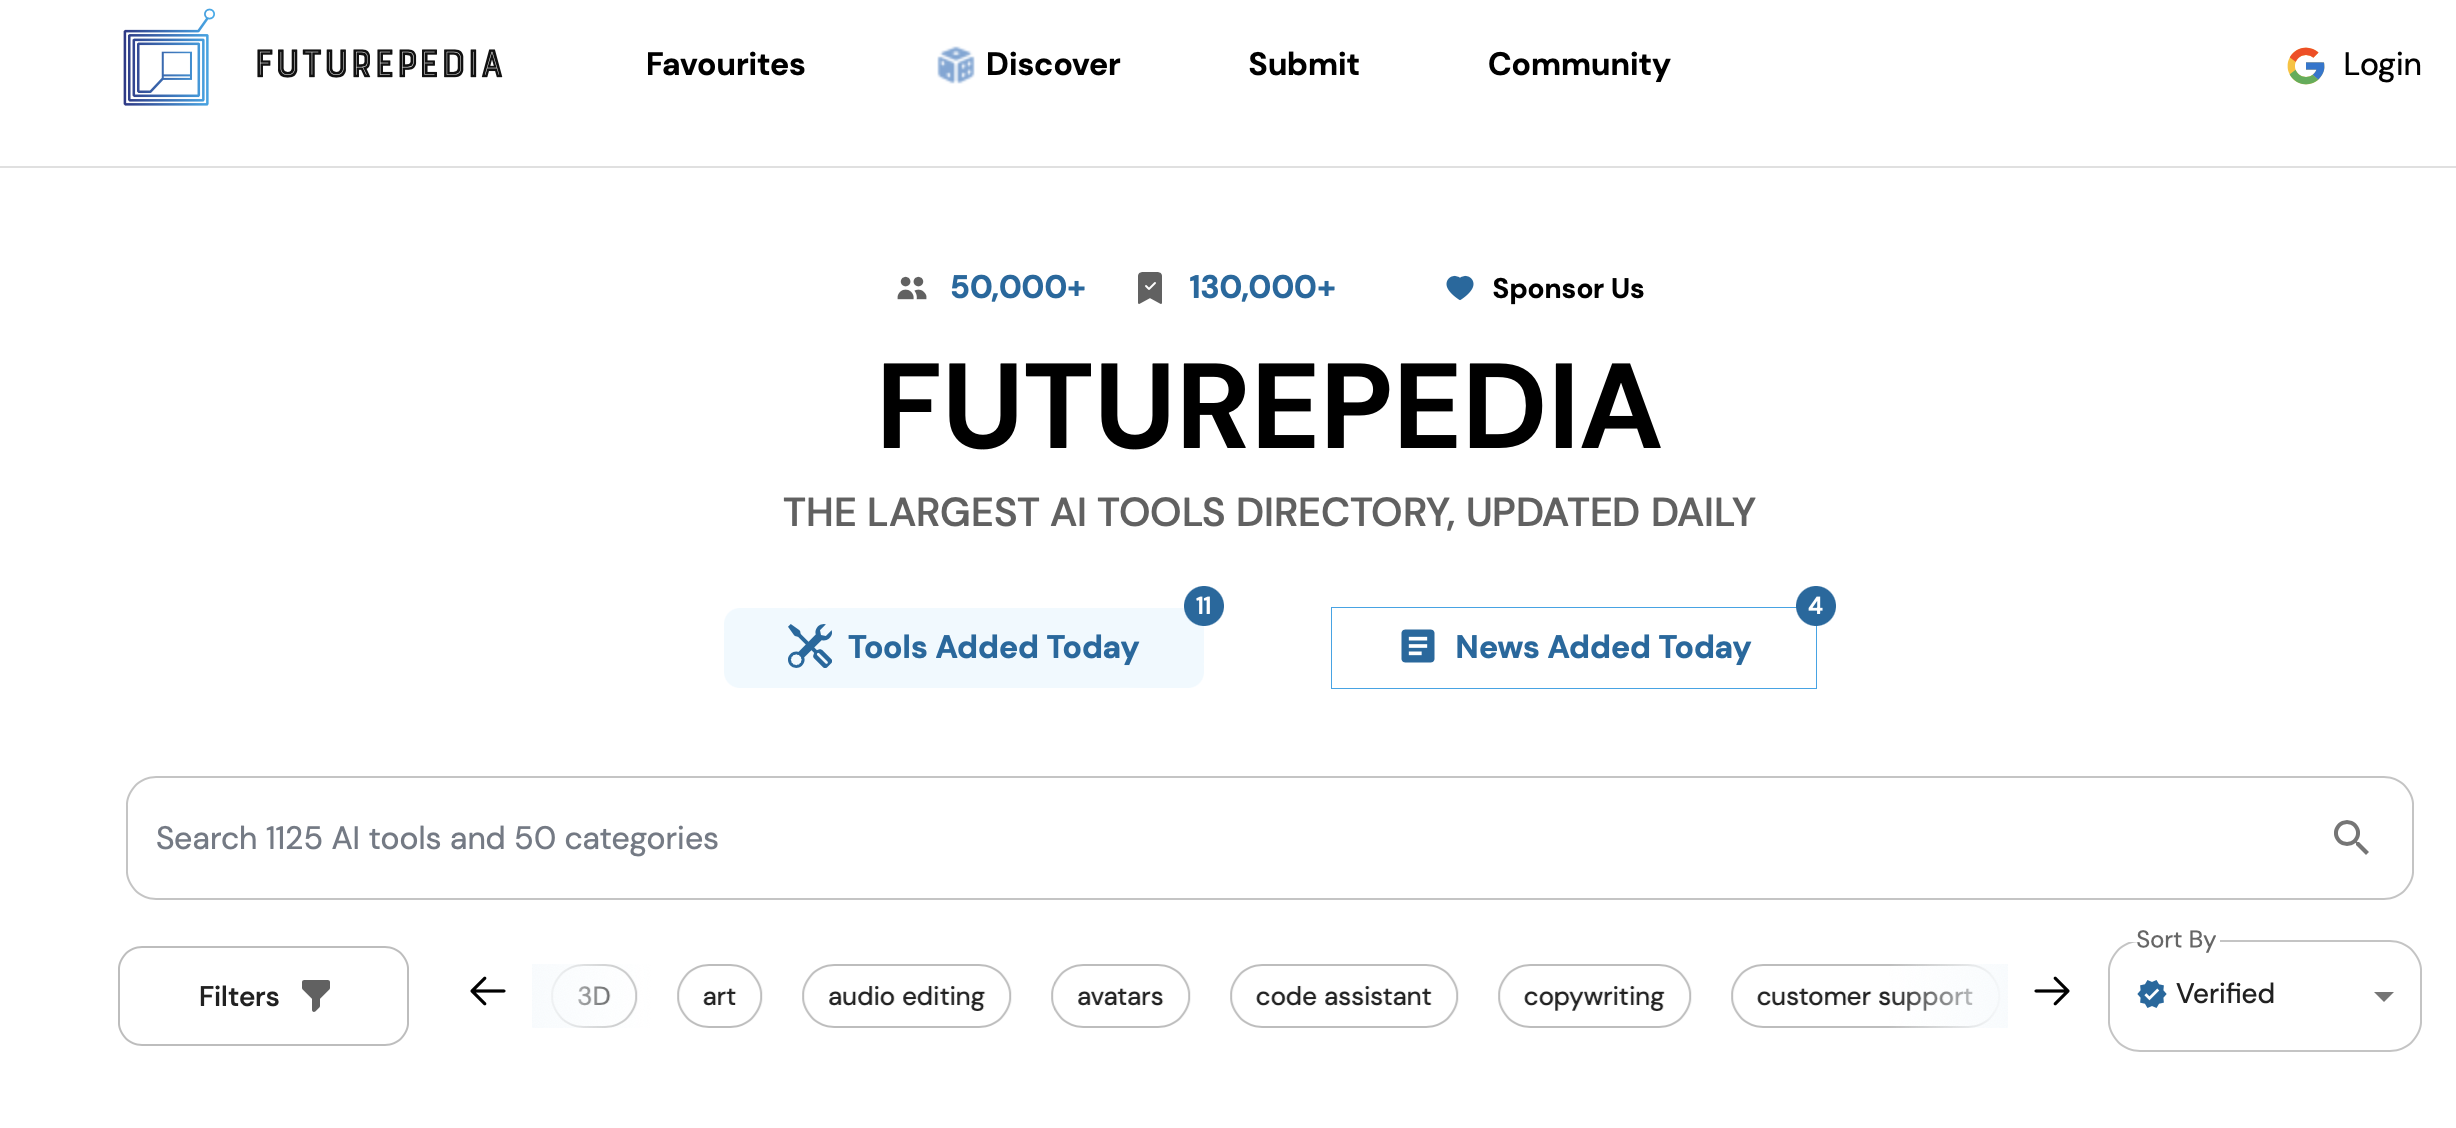Click the magnifying glass search icon

click(x=2351, y=837)
